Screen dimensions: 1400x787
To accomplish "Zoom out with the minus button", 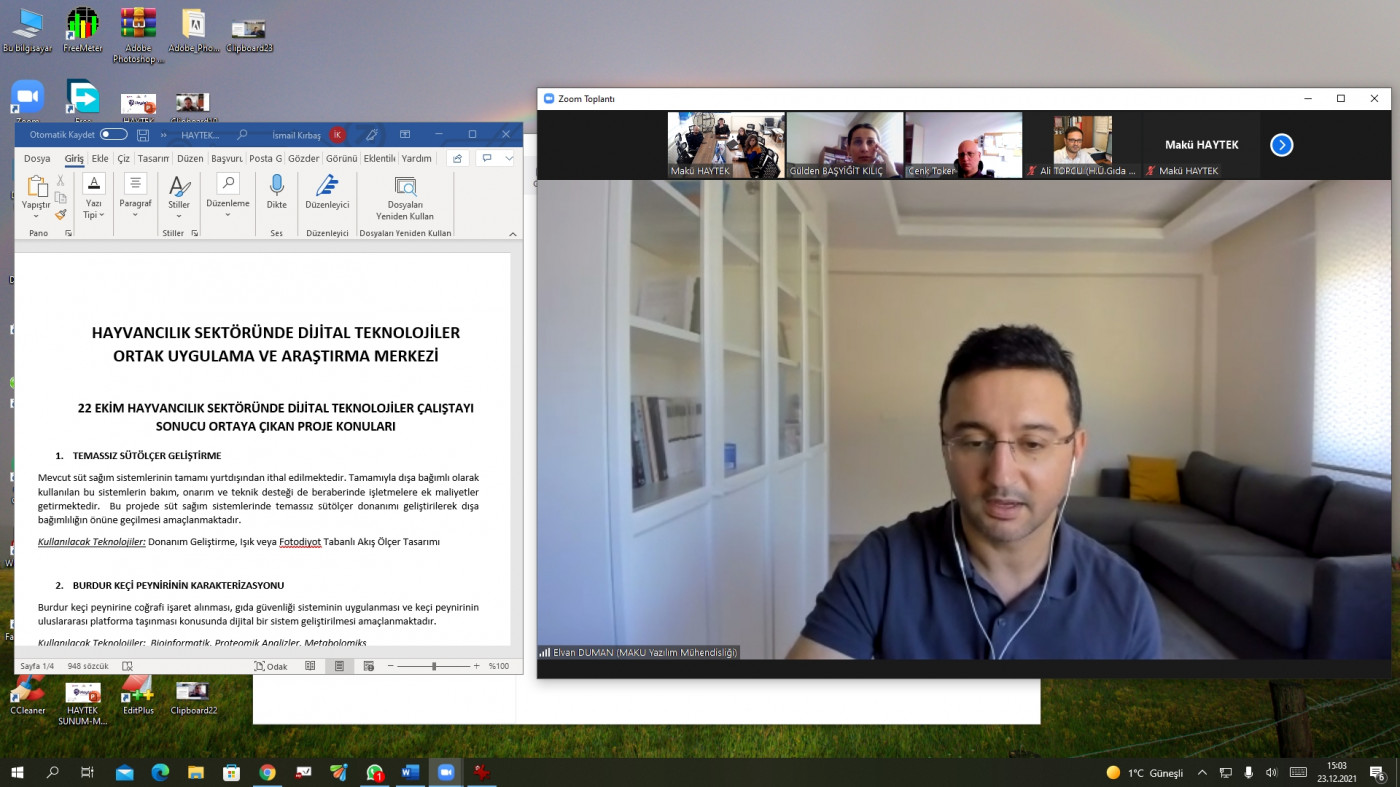I will [391, 666].
